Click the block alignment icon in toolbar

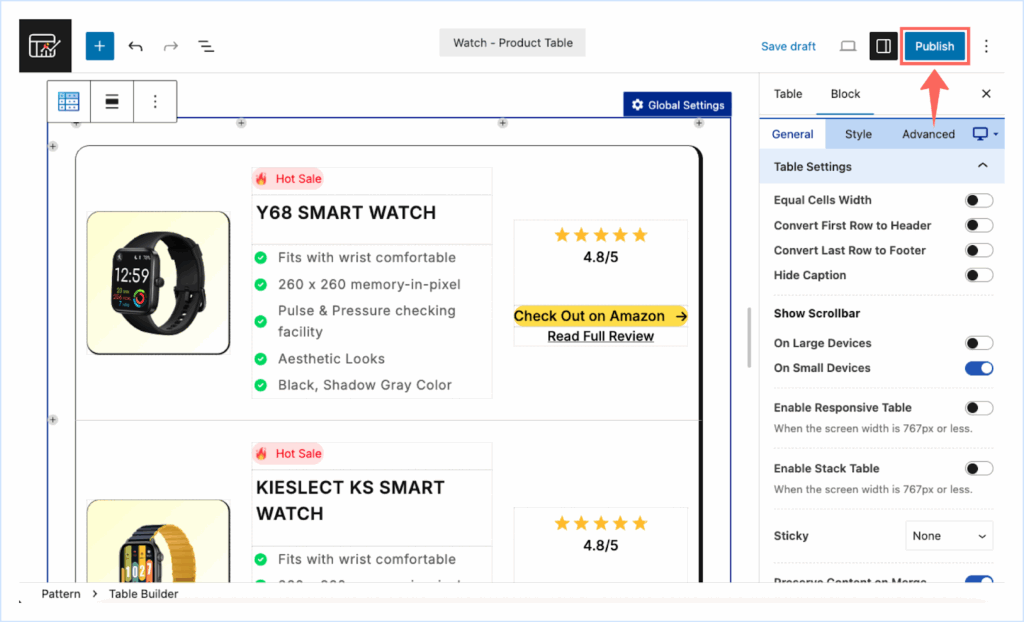coord(112,101)
